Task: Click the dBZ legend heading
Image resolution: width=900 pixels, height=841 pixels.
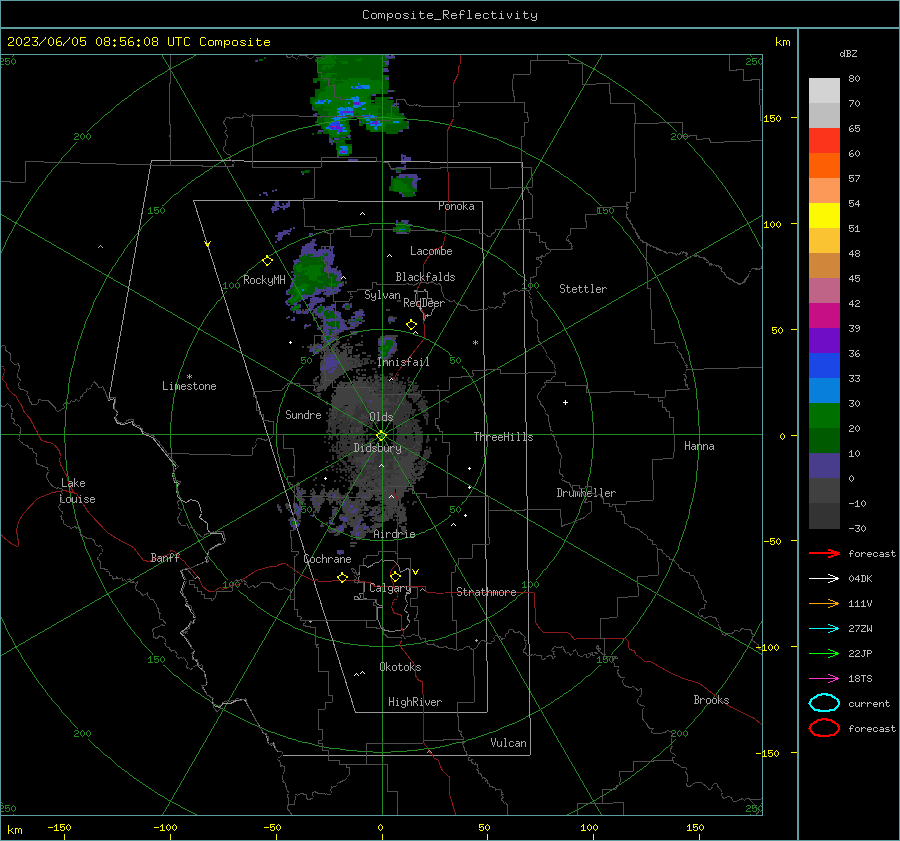Action: (848, 53)
